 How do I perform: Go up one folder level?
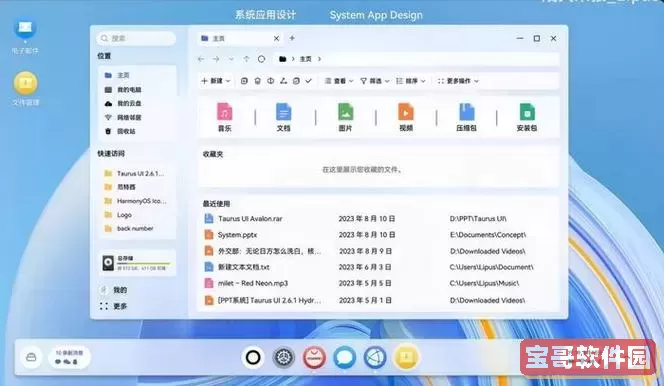[x=246, y=59]
